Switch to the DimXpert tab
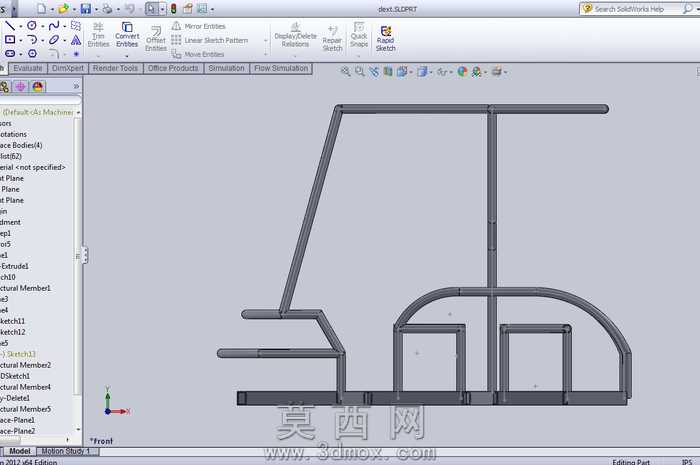This screenshot has width=700, height=465. (67, 68)
